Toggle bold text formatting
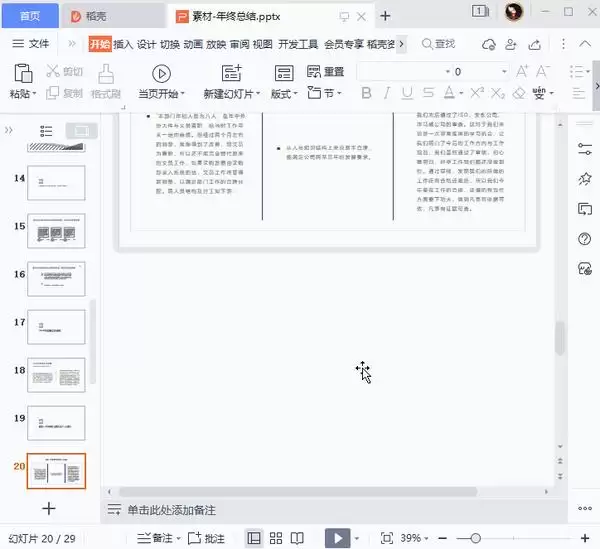Image resolution: width=600 pixels, height=549 pixels. point(366,93)
